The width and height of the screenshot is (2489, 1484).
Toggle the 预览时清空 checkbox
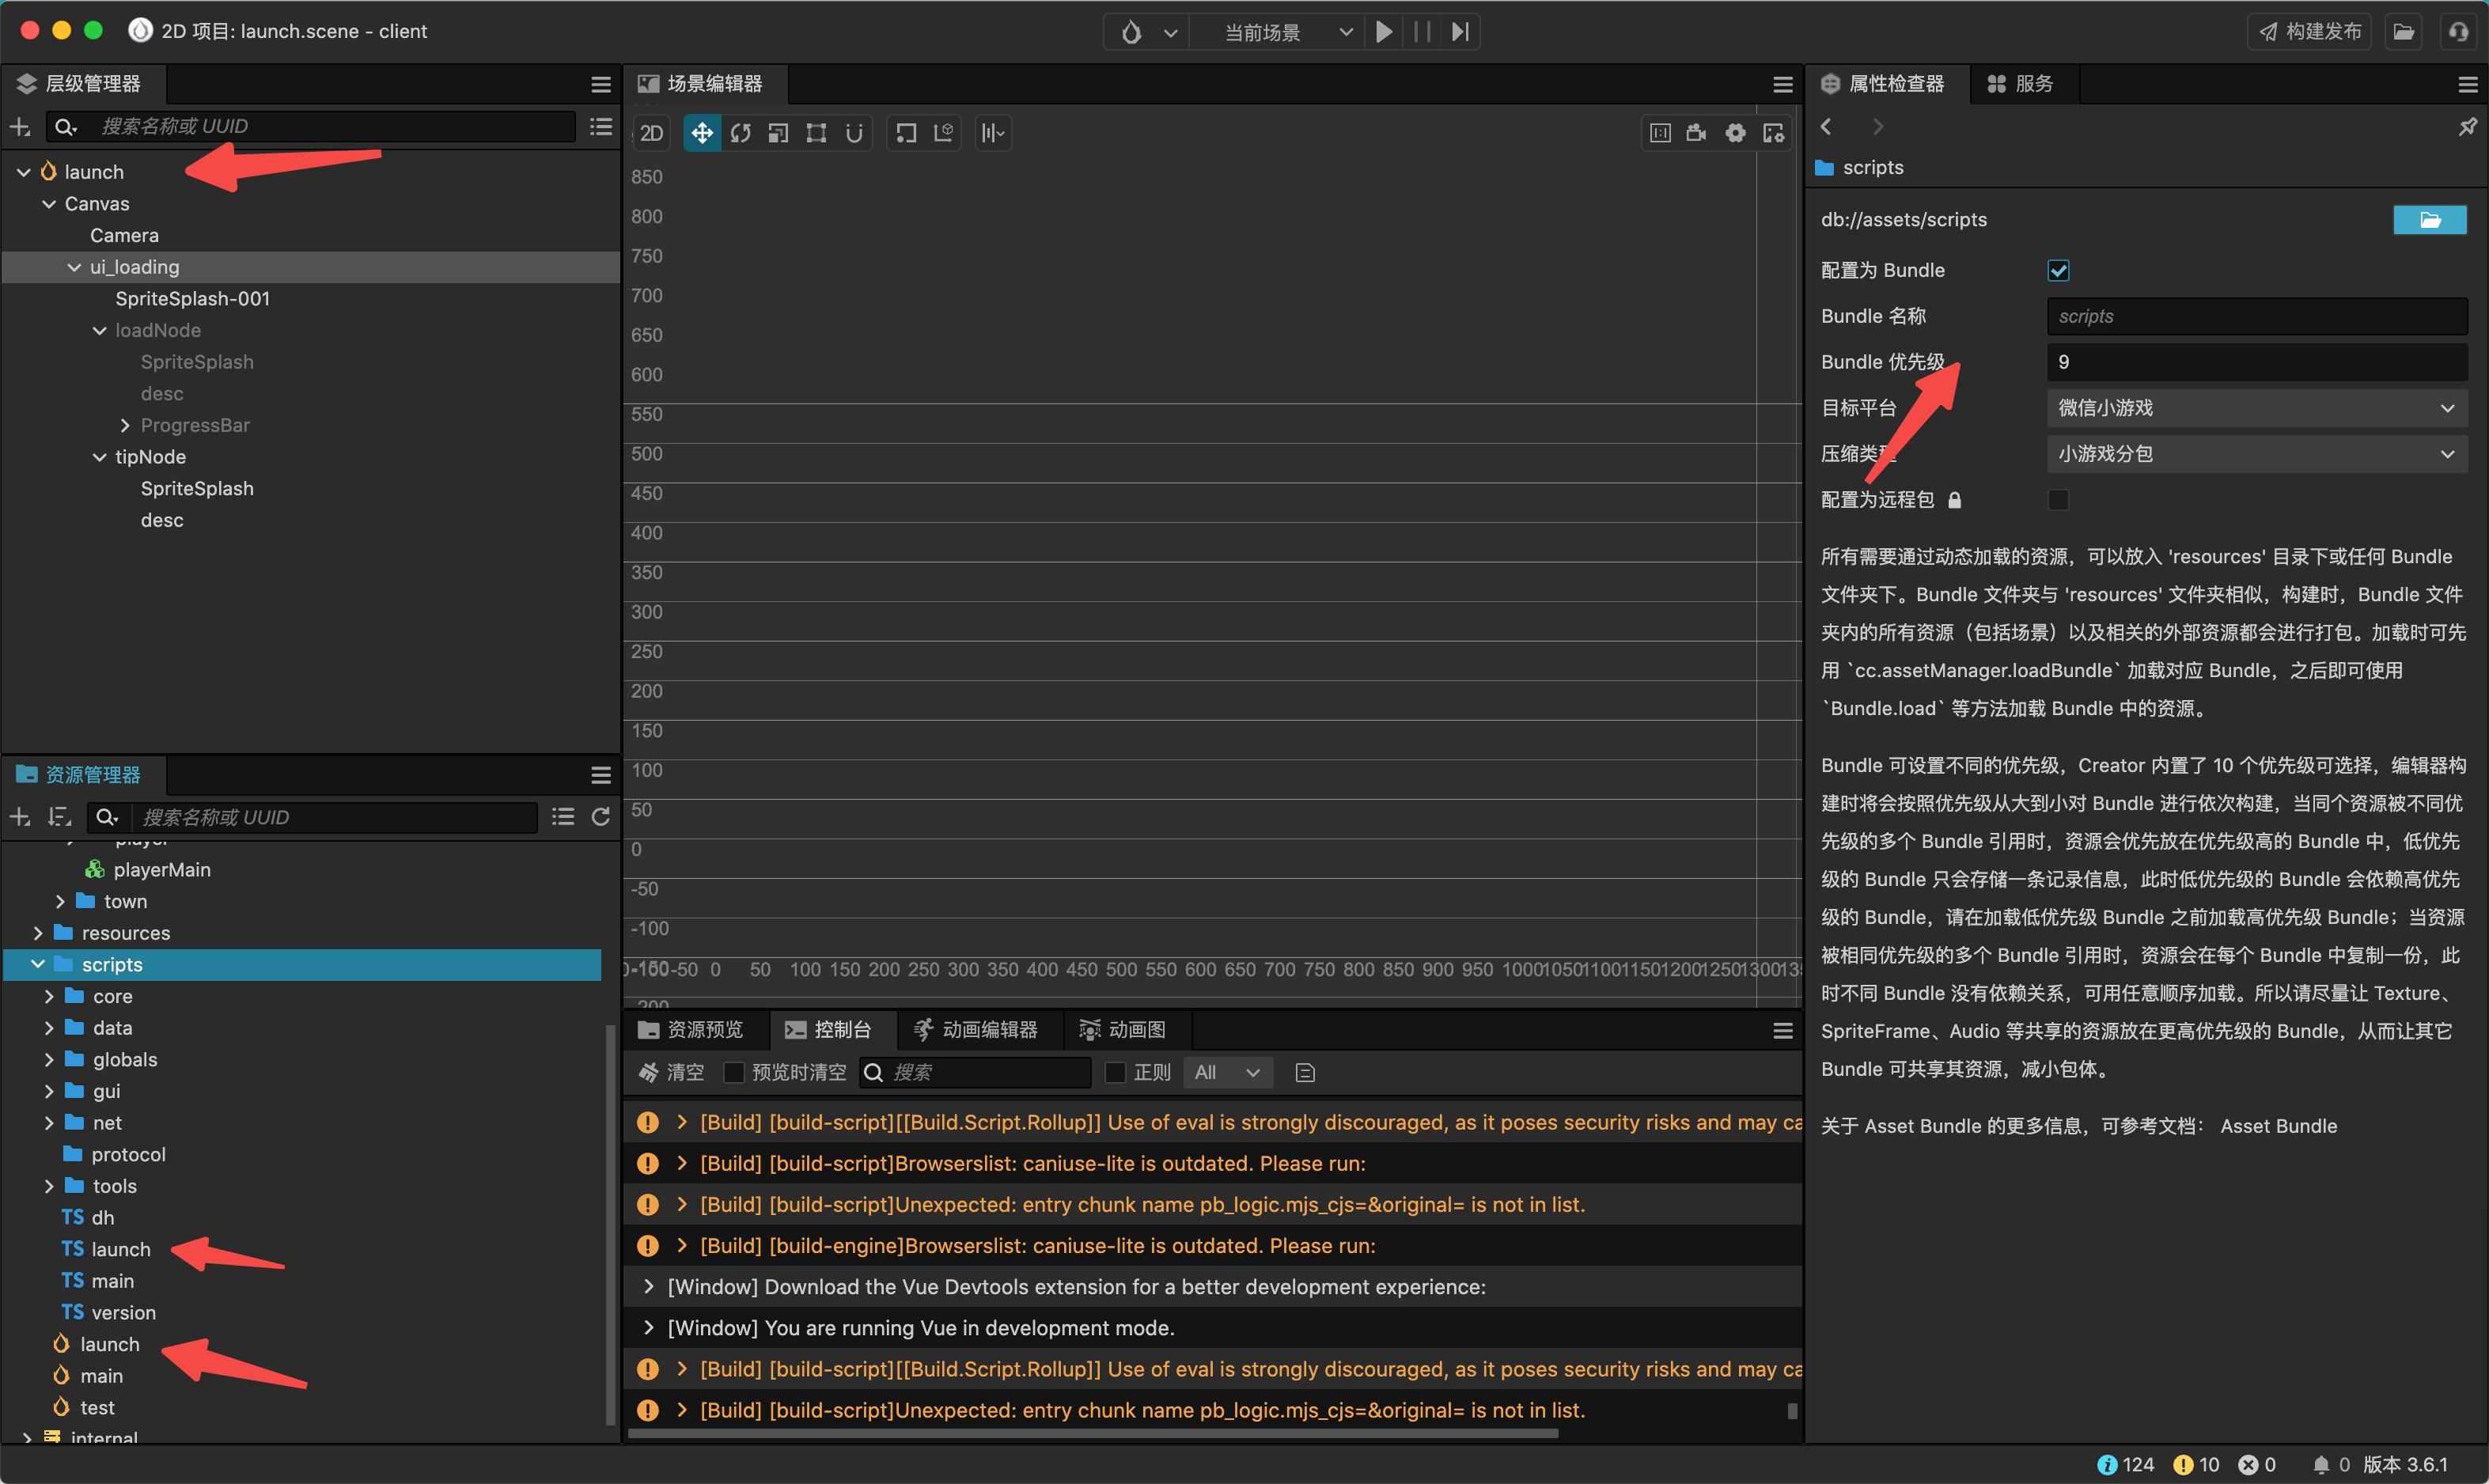pos(734,1072)
